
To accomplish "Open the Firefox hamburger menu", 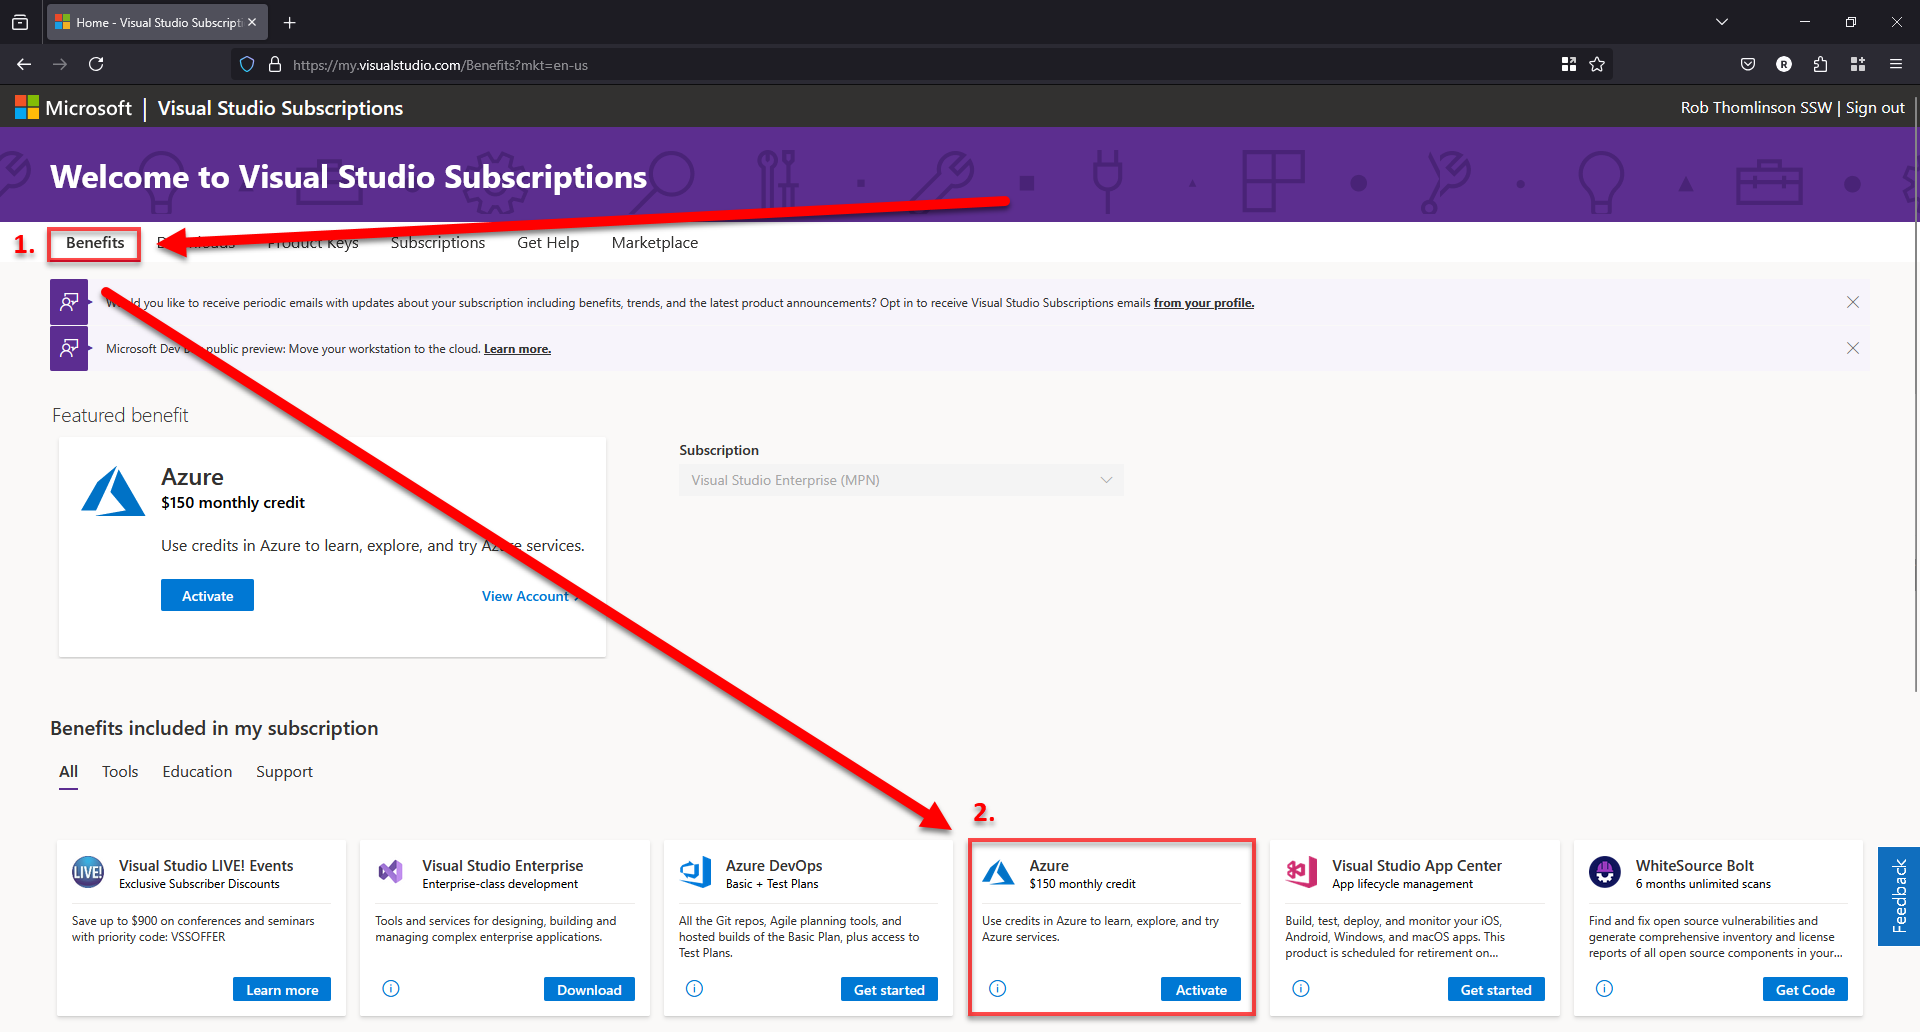I will point(1896,64).
